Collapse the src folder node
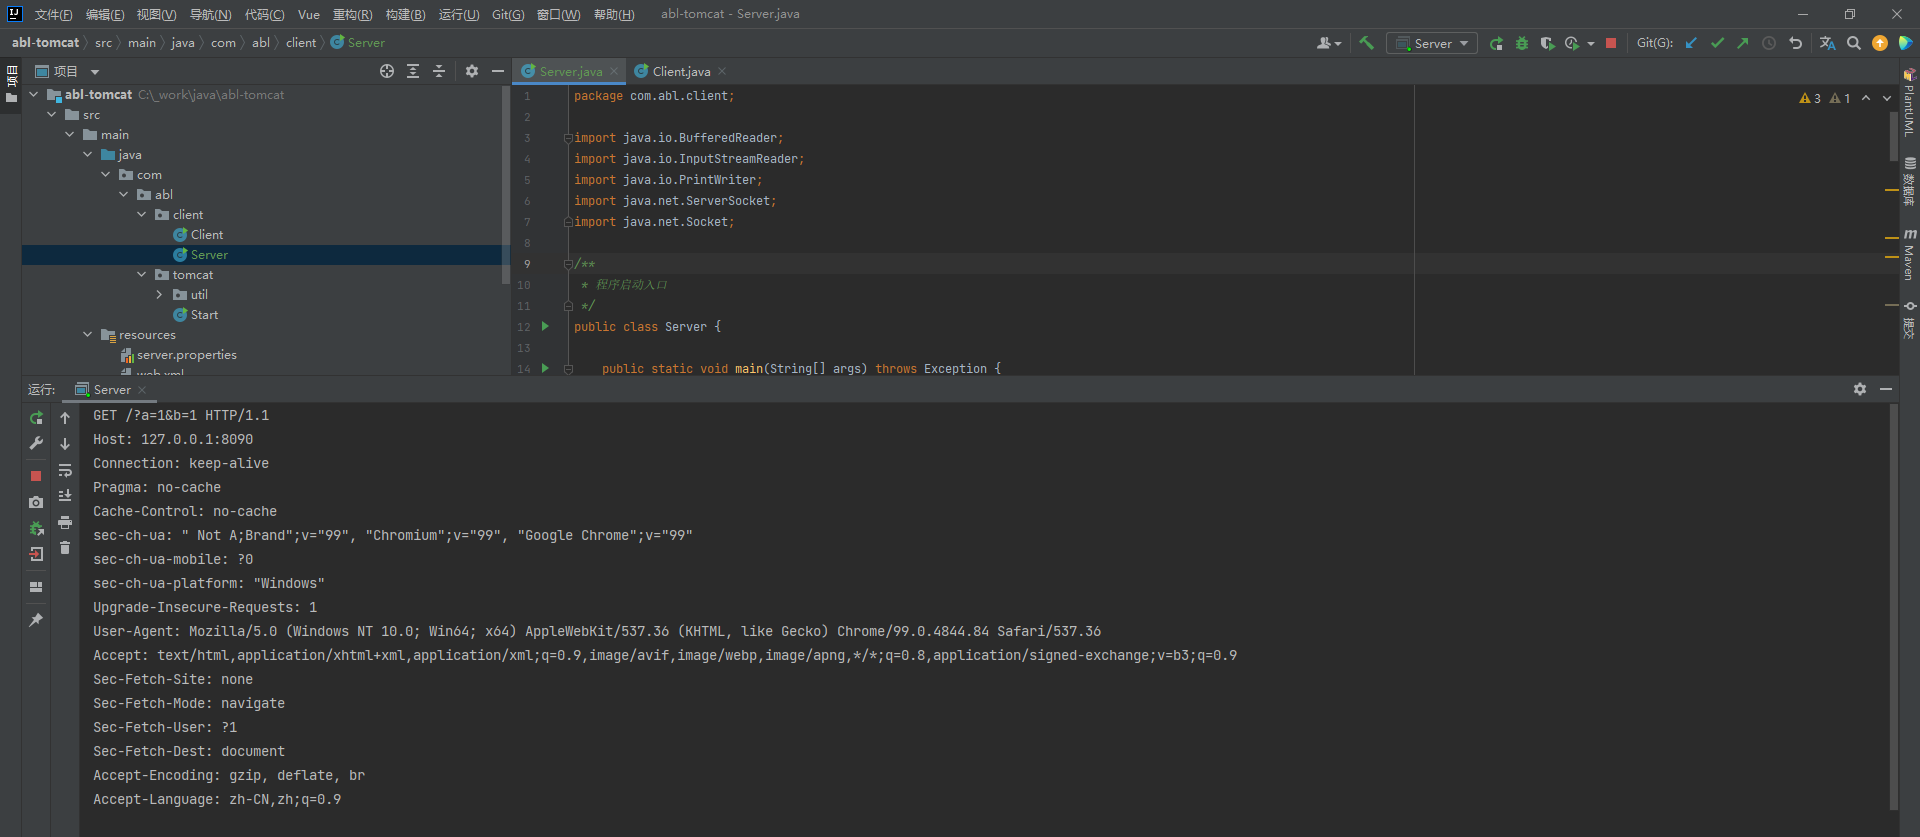Viewport: 1920px width, 837px height. pos(52,114)
